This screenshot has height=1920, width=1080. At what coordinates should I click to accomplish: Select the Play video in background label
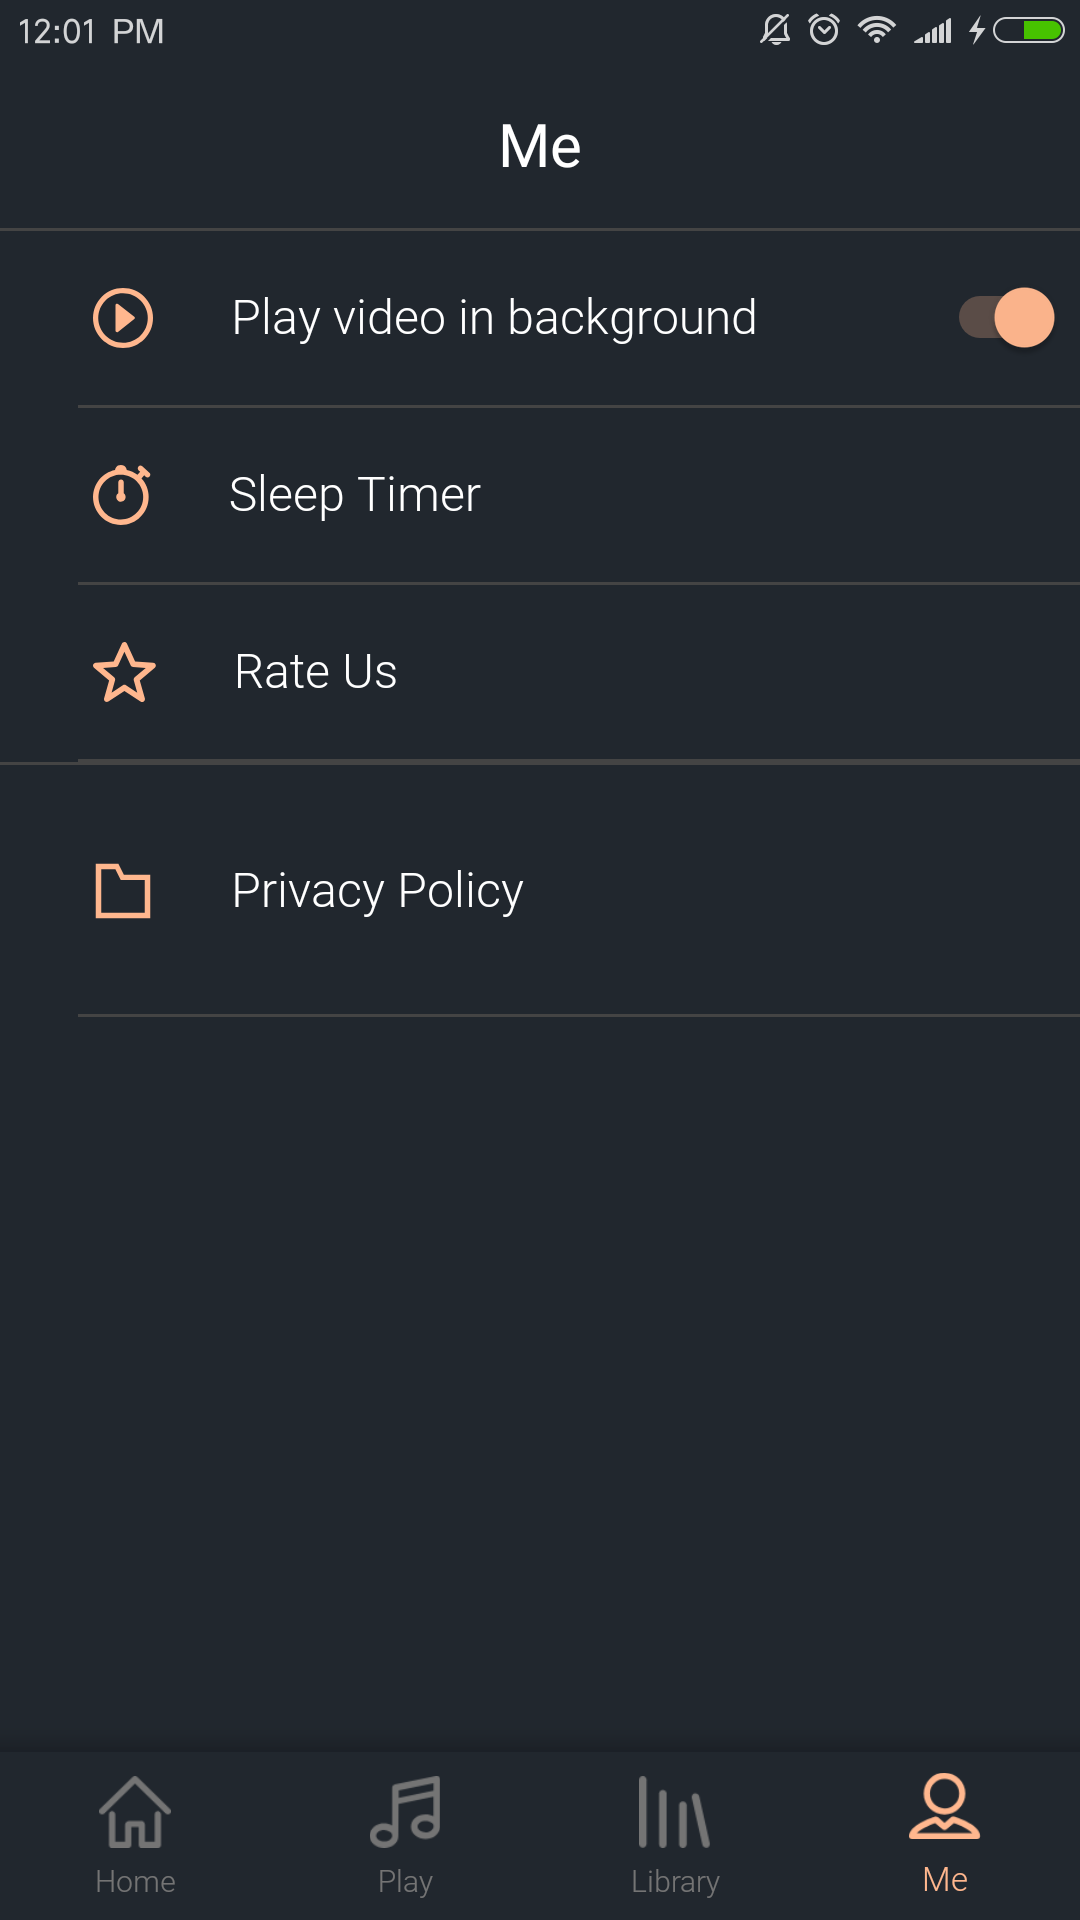[494, 318]
